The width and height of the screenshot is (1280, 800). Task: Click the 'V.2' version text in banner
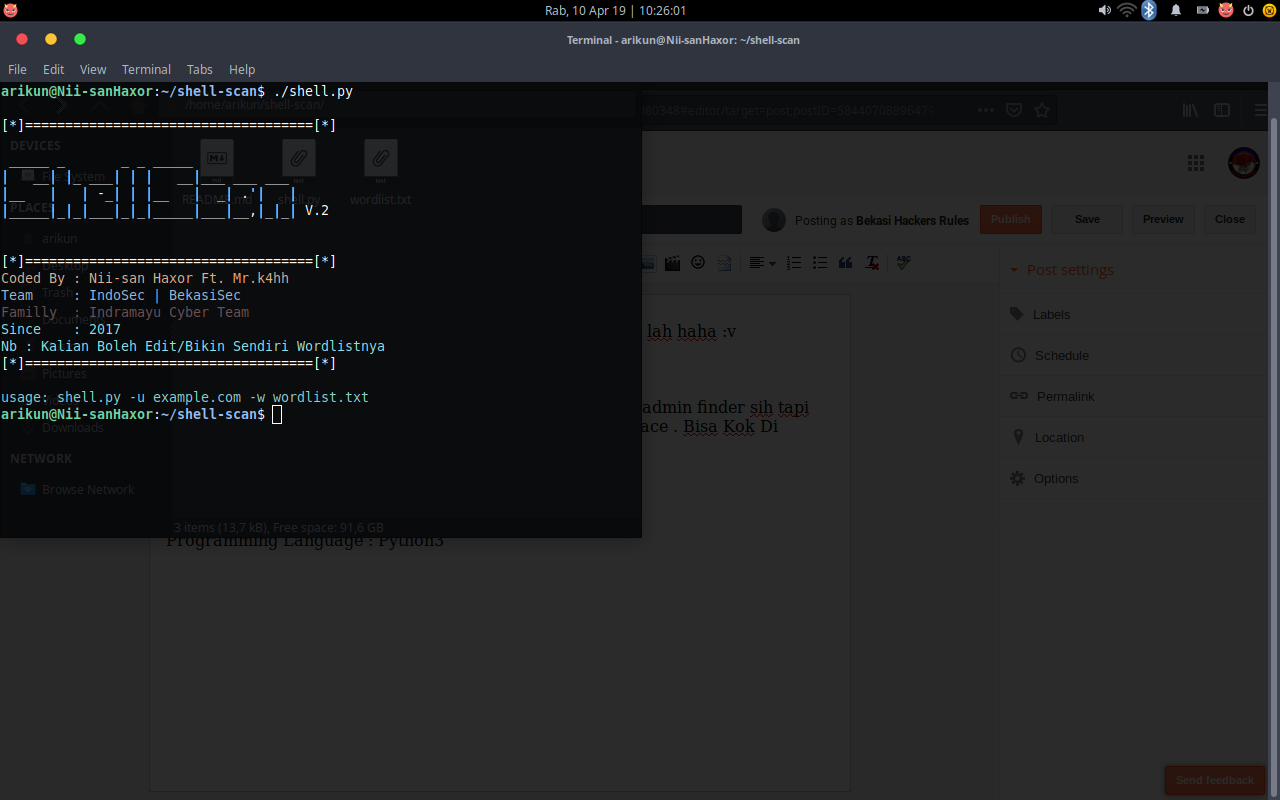(x=317, y=210)
